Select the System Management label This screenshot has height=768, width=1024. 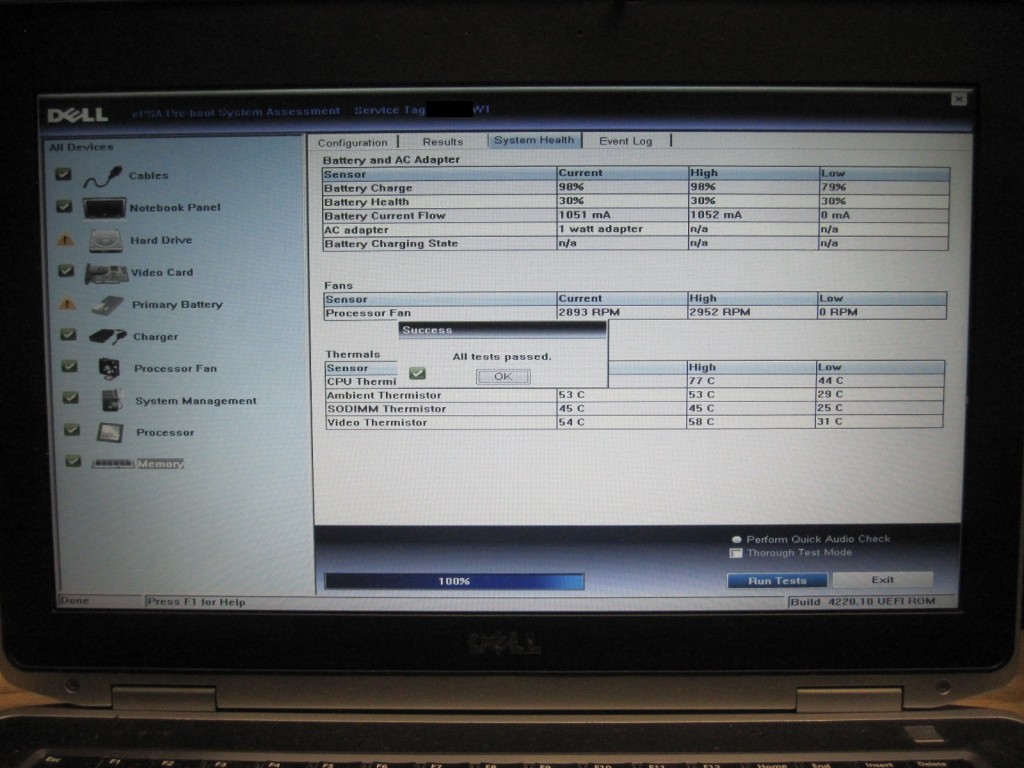tap(196, 401)
